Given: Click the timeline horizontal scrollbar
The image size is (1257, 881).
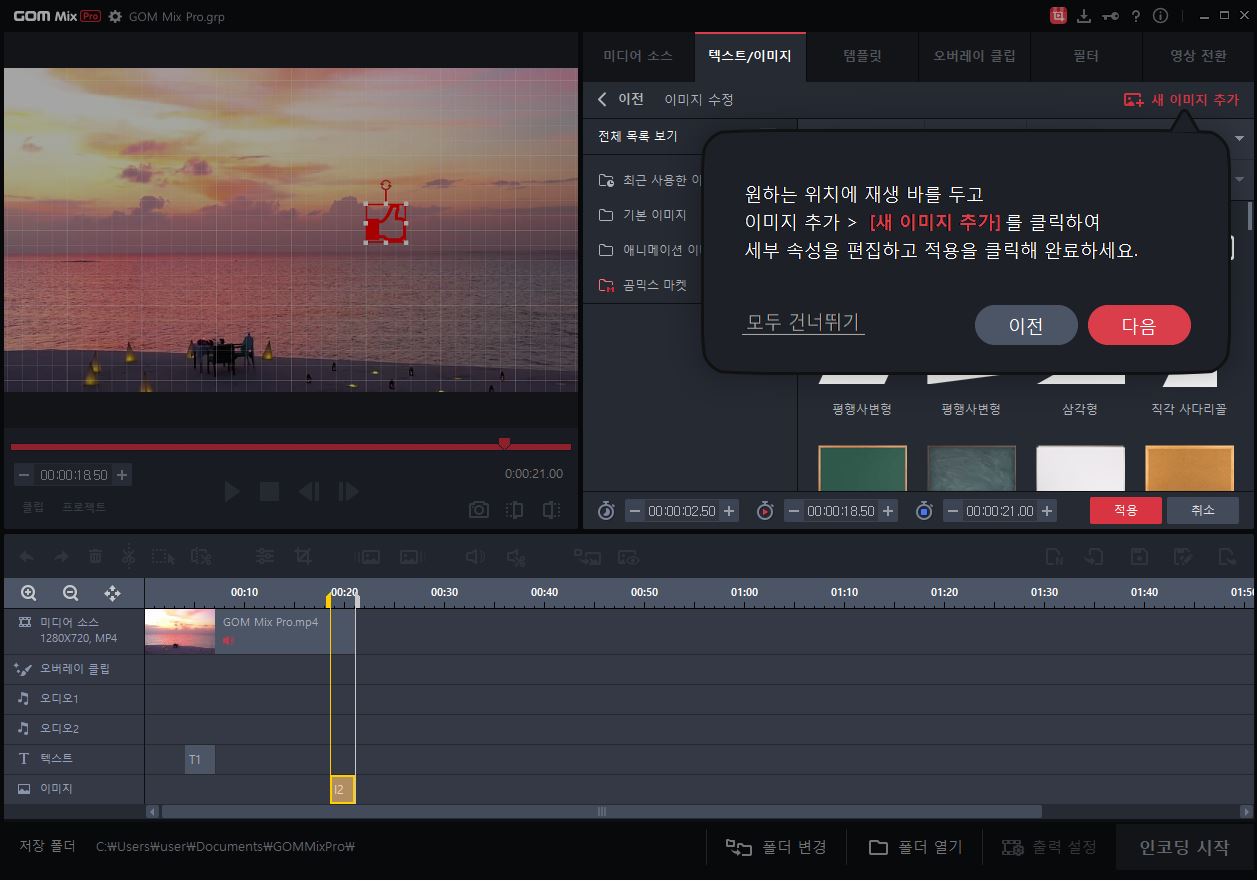Looking at the screenshot, I should click(x=601, y=812).
